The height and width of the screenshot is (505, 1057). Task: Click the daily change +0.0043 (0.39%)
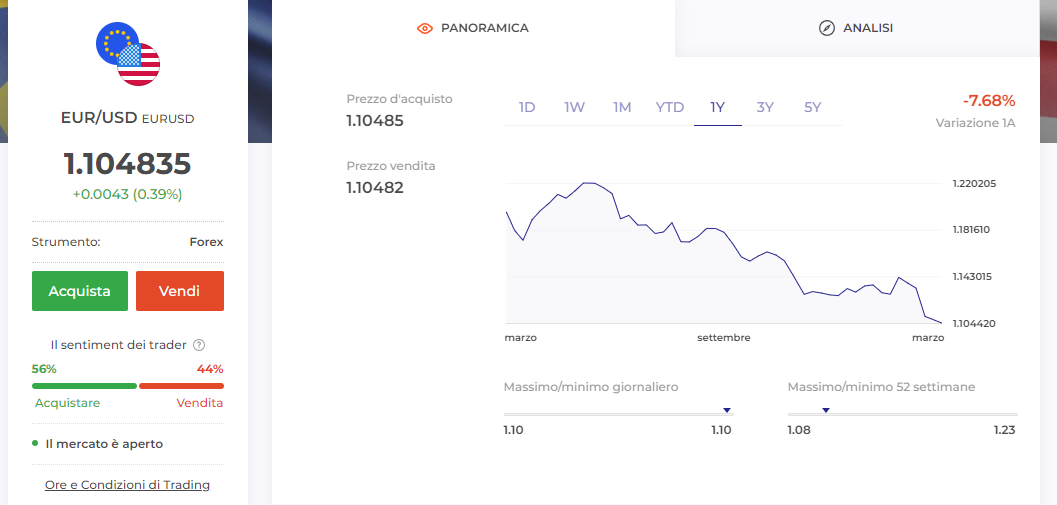[x=127, y=195]
